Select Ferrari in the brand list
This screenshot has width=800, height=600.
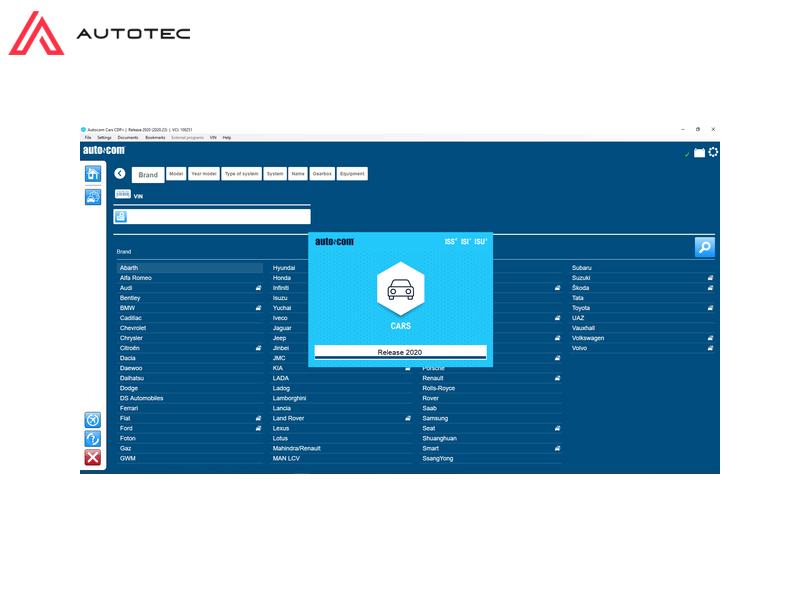pos(190,408)
